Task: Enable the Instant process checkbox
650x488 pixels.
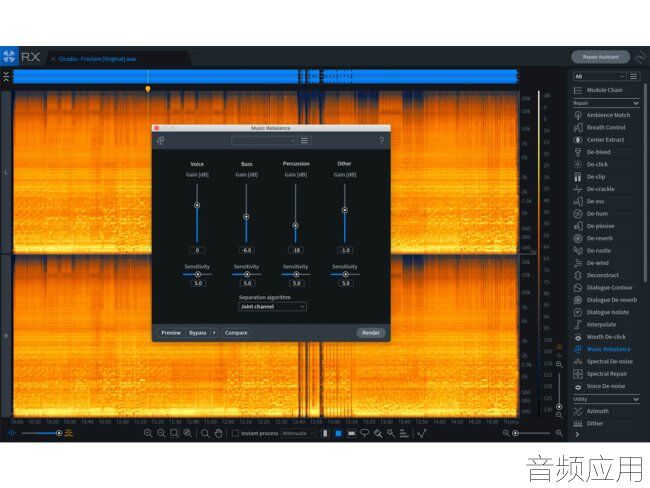Action: (235, 433)
